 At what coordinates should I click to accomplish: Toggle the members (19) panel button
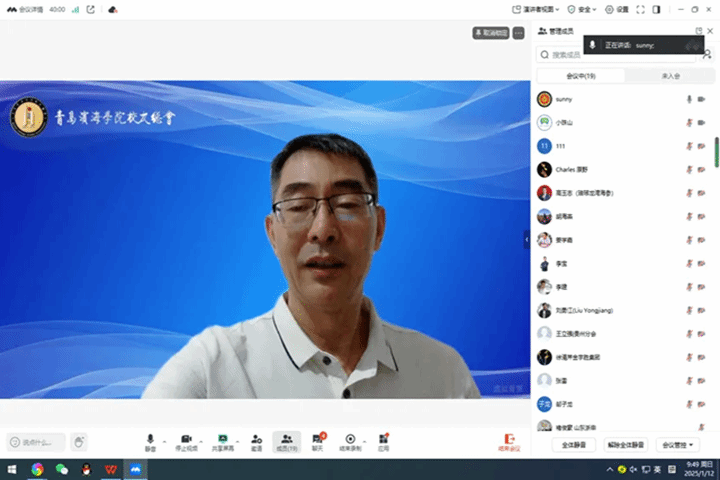[287, 442]
